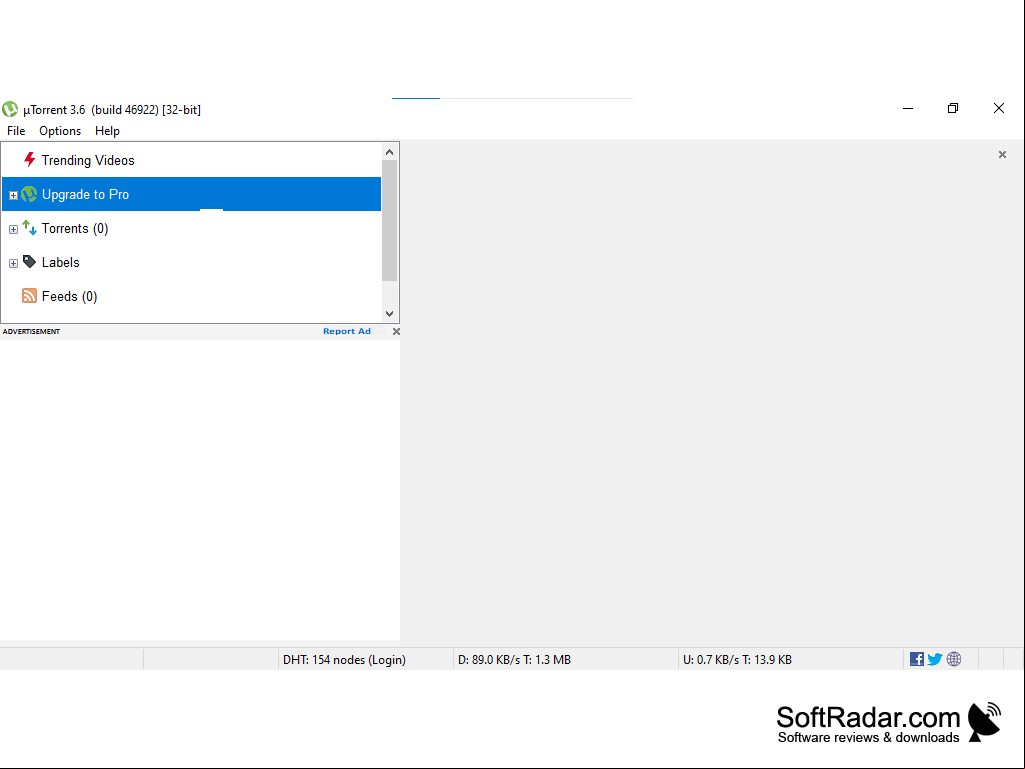The image size is (1025, 769).
Task: Click the red lightning Trending Videos icon
Action: (29, 160)
